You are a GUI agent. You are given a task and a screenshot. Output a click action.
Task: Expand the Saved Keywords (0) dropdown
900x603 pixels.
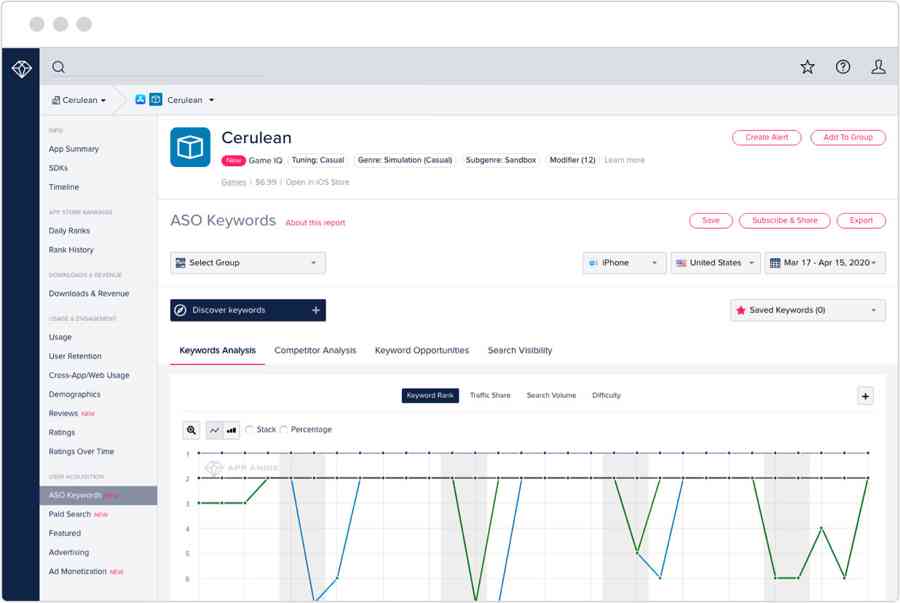[x=808, y=310]
